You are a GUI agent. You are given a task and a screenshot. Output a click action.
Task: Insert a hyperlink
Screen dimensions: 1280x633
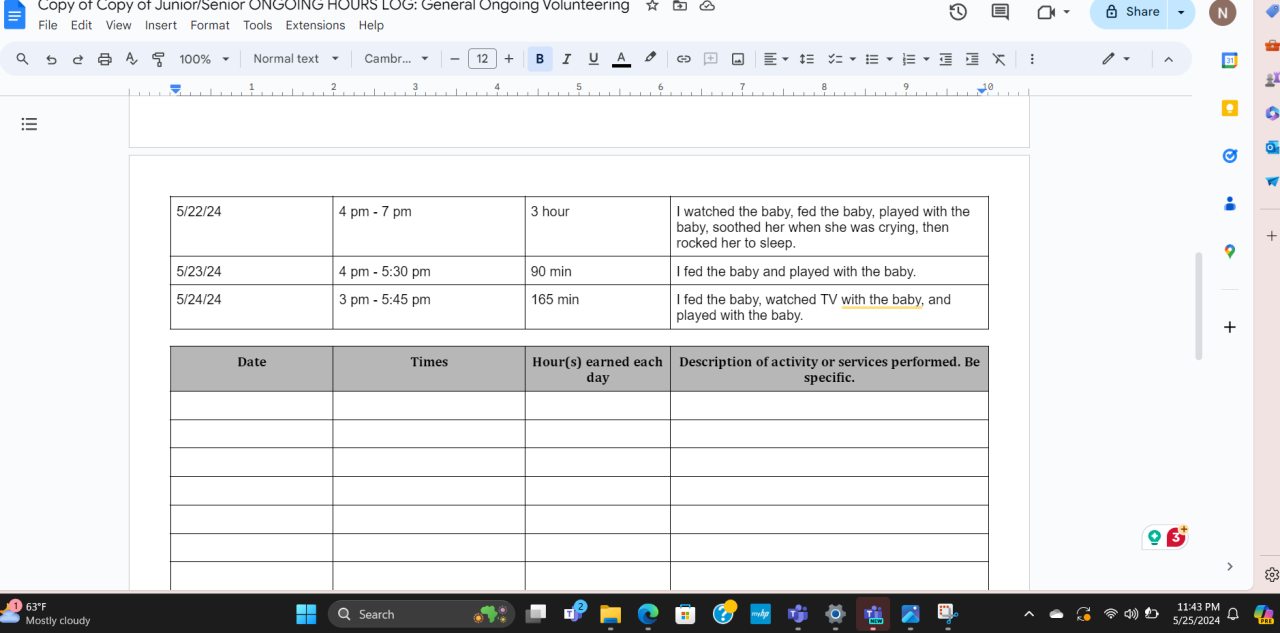tap(684, 59)
